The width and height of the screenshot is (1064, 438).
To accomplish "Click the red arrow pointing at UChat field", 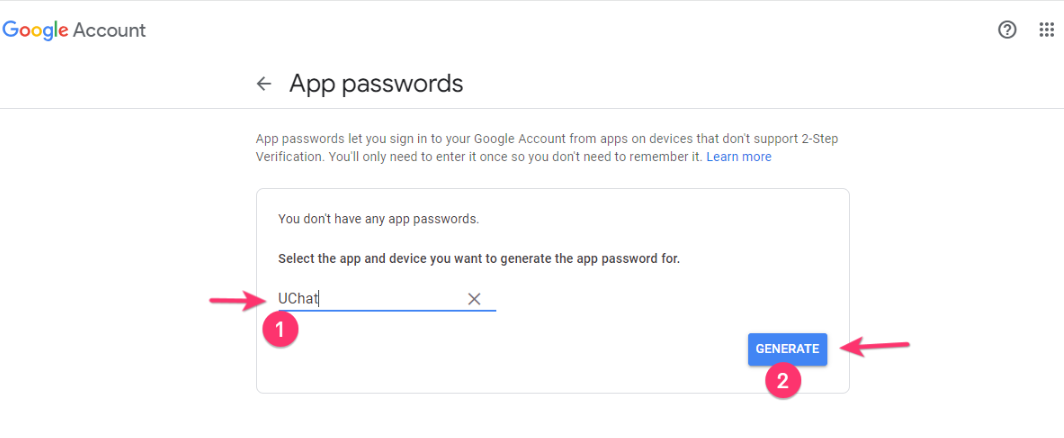I will pos(235,300).
